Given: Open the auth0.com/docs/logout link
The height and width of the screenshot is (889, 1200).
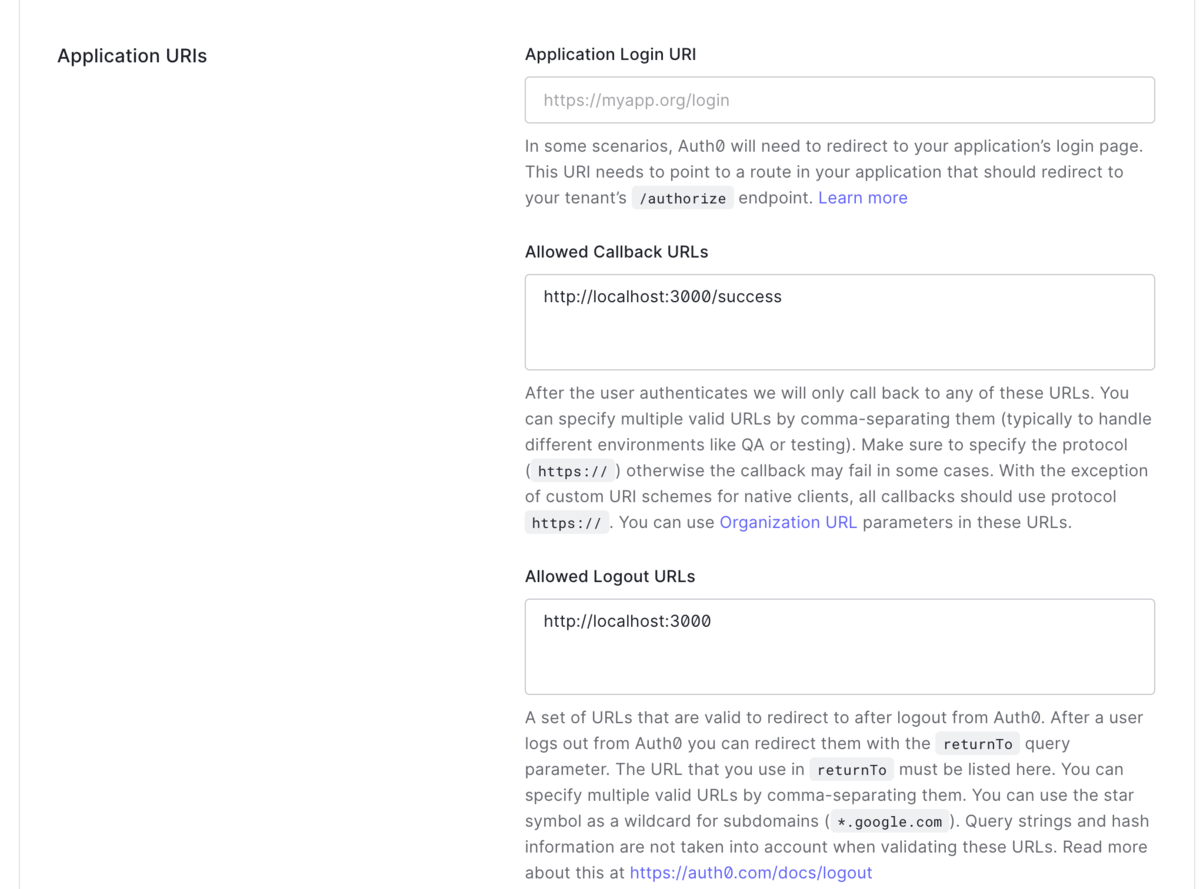Looking at the screenshot, I should pos(751,873).
